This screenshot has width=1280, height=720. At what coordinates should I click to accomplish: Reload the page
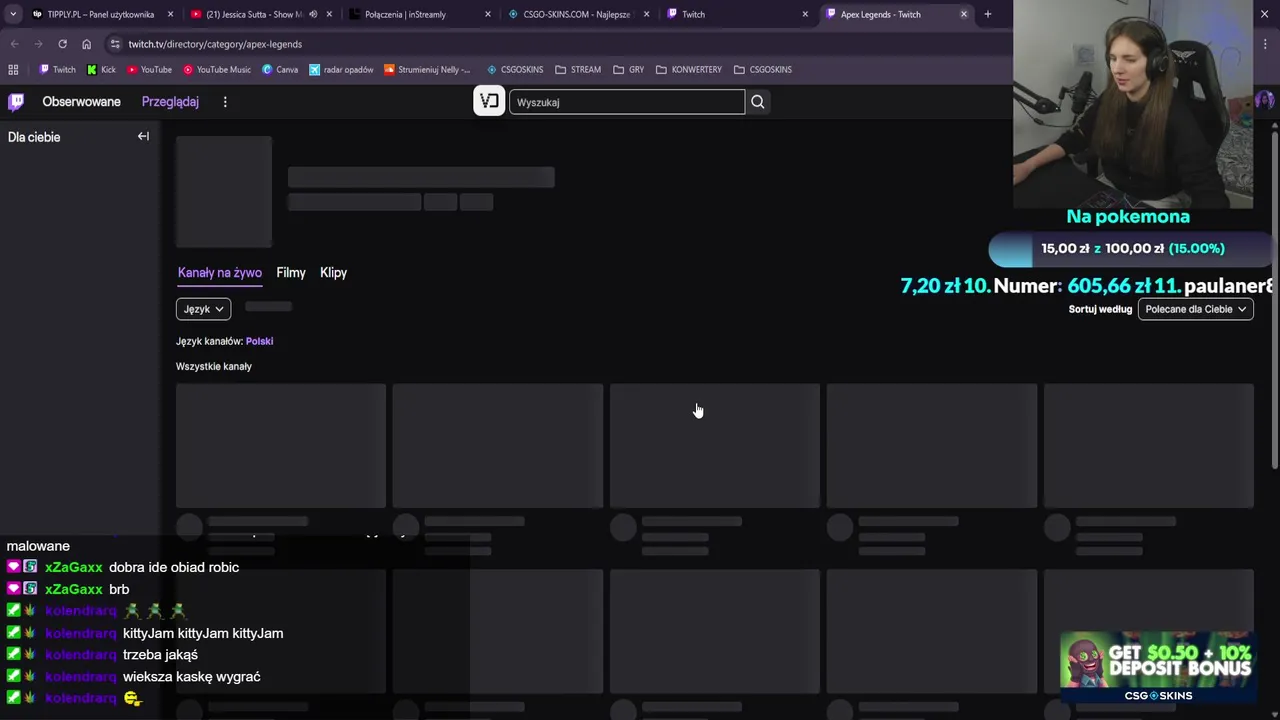tap(62, 44)
